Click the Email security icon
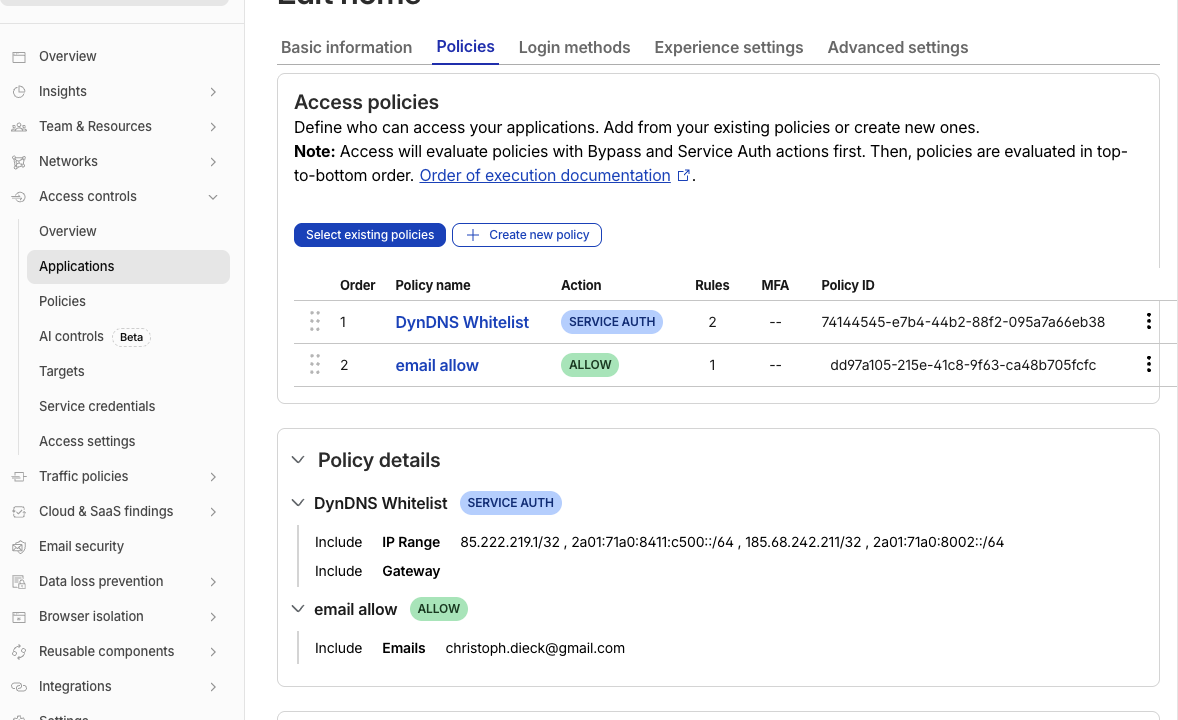 click(20, 546)
